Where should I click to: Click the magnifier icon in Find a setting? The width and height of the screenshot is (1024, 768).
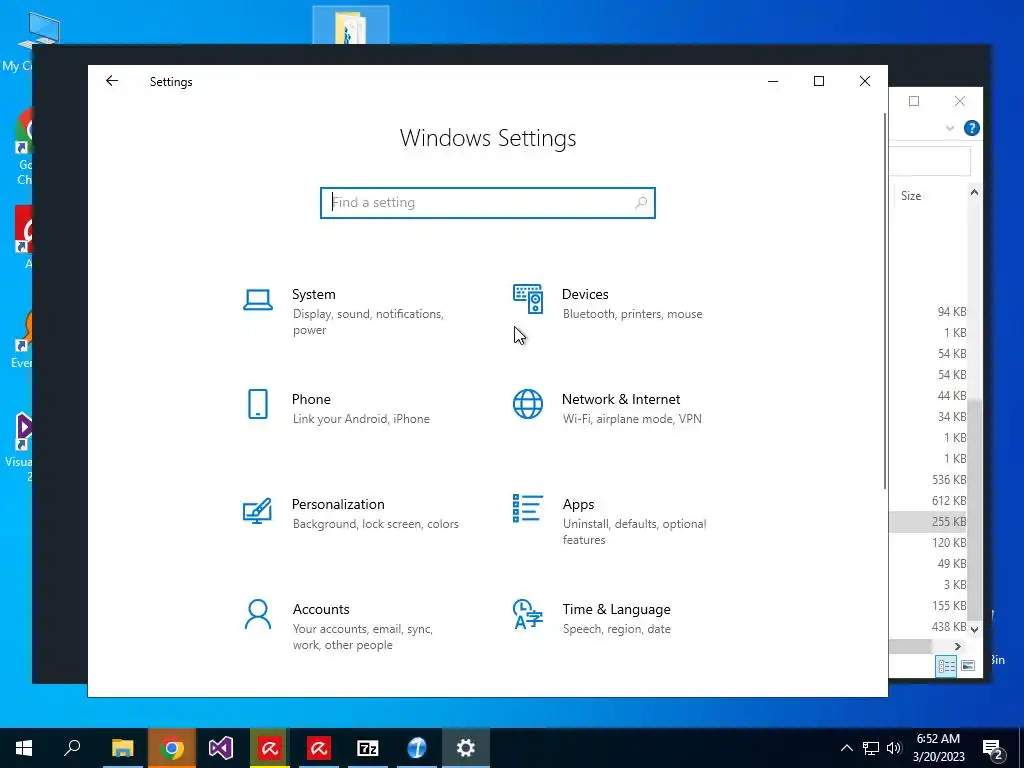point(641,202)
